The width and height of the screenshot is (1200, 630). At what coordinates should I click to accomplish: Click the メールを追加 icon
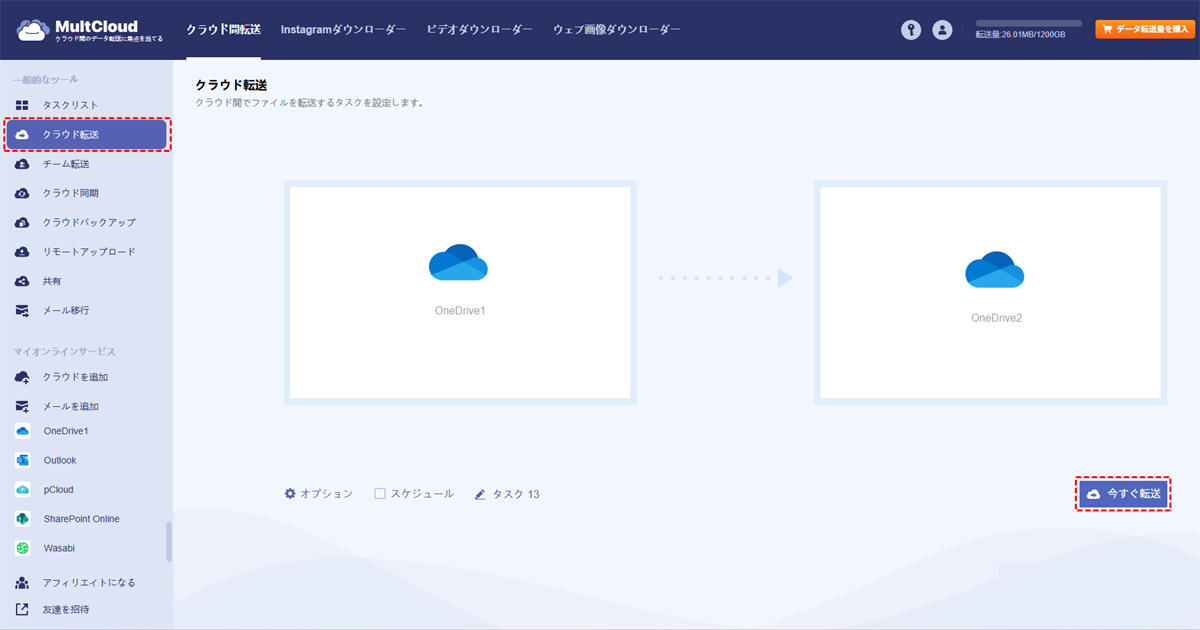click(x=22, y=406)
